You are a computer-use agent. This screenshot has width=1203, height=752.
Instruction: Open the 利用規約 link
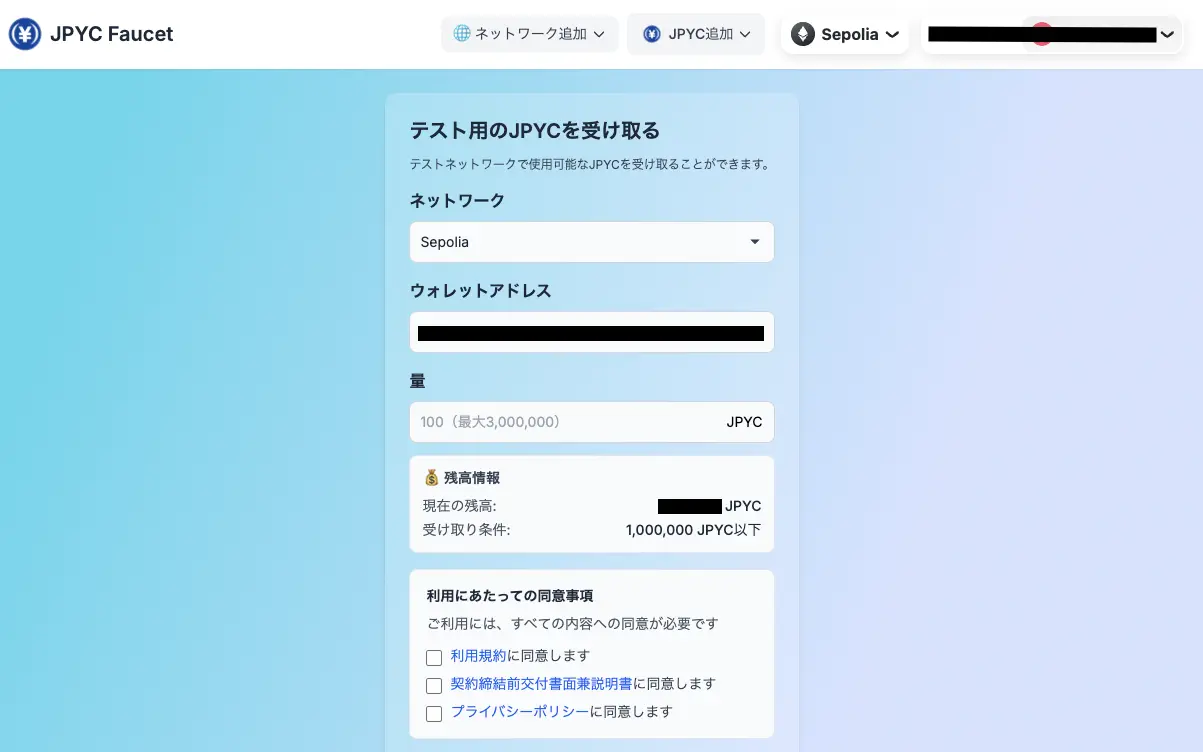click(x=478, y=656)
